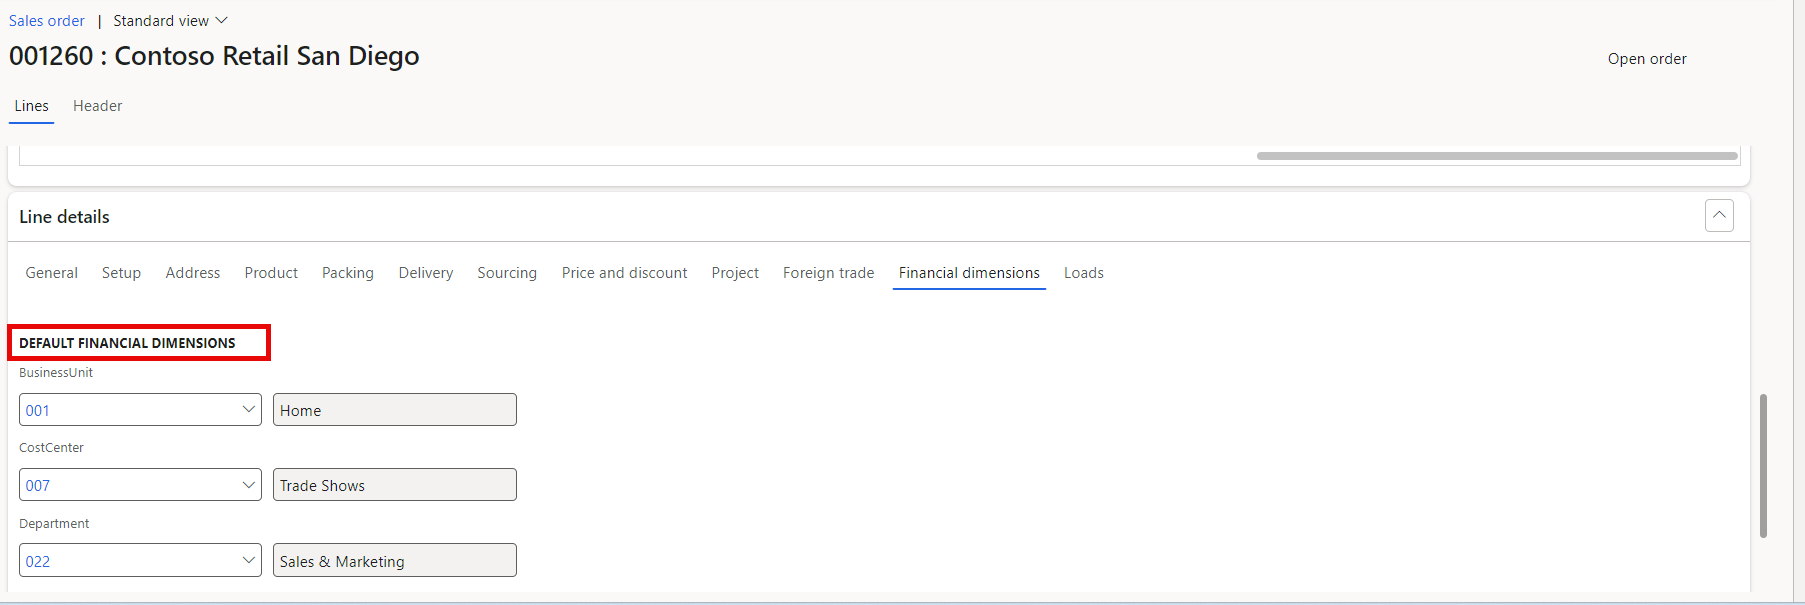
Task: Open the Loads tab
Action: [x=1083, y=273]
